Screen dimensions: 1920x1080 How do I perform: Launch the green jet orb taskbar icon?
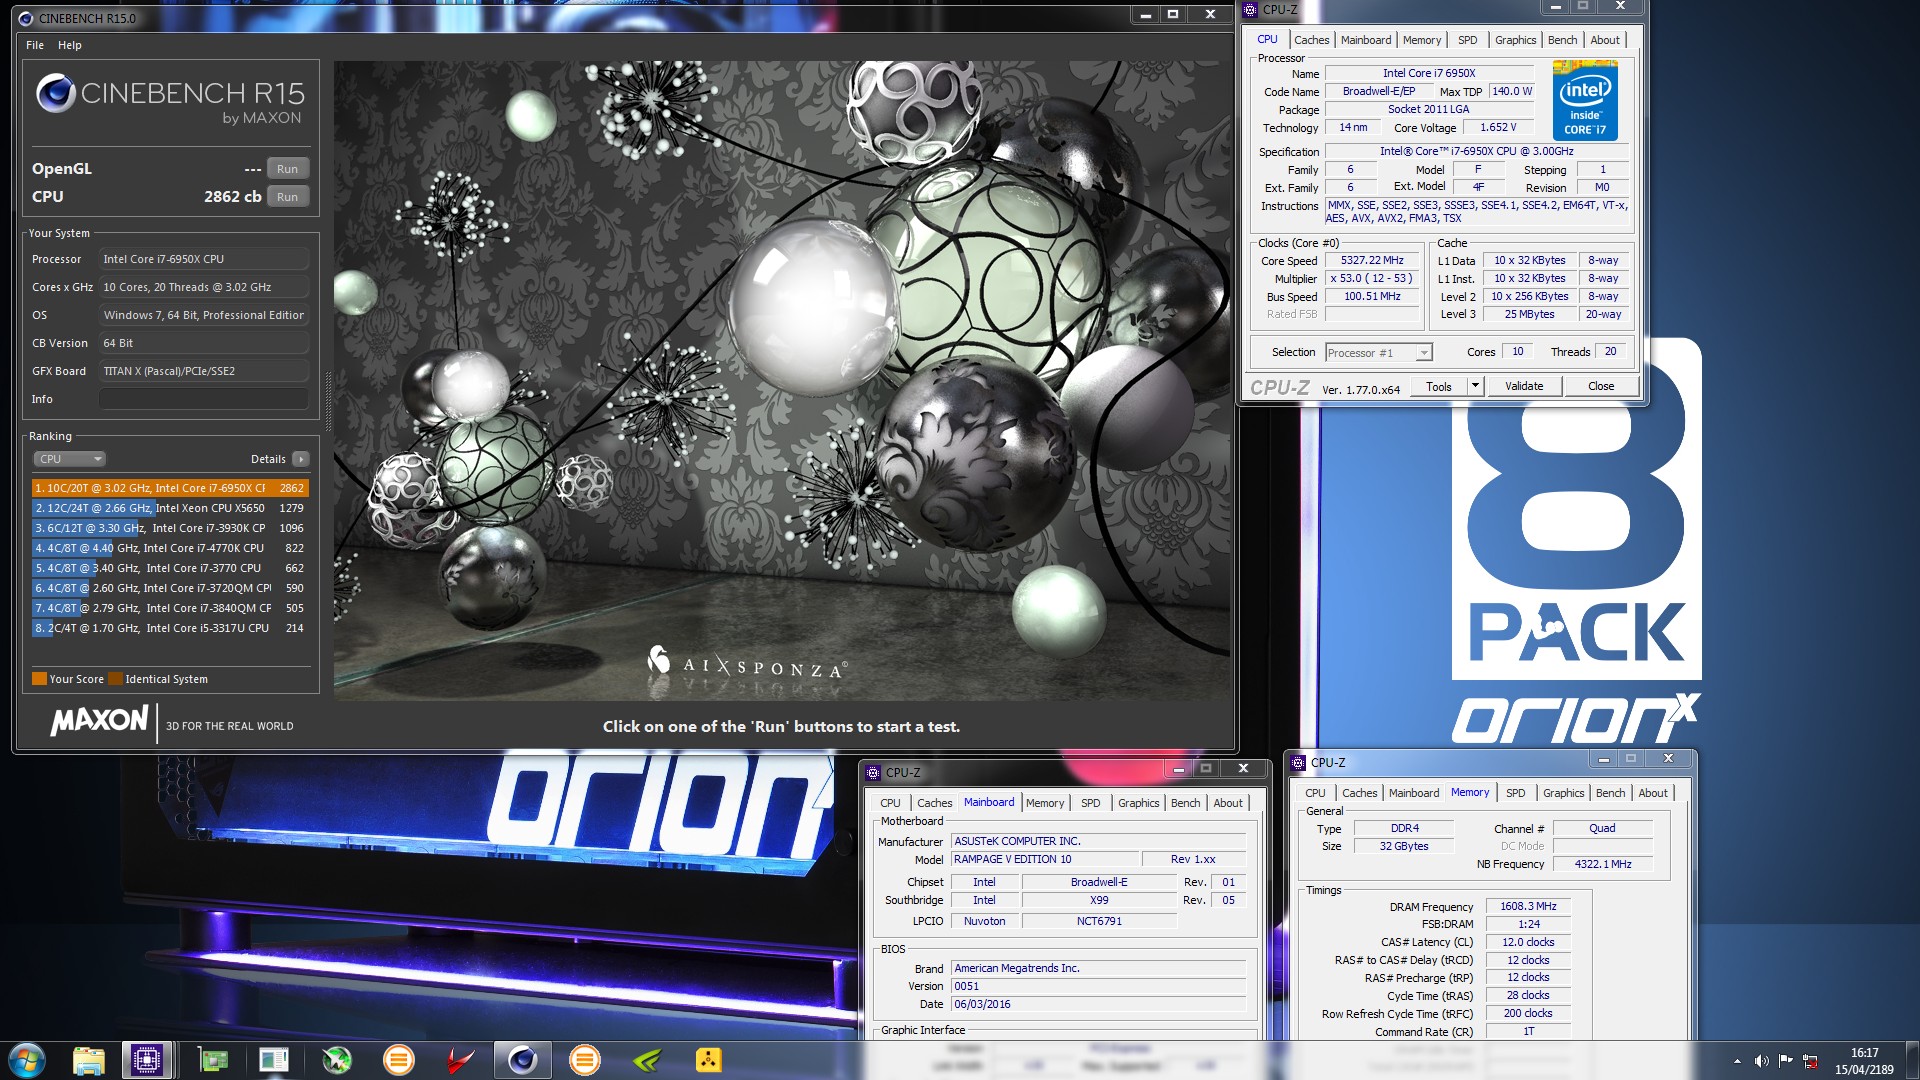coord(337,1060)
